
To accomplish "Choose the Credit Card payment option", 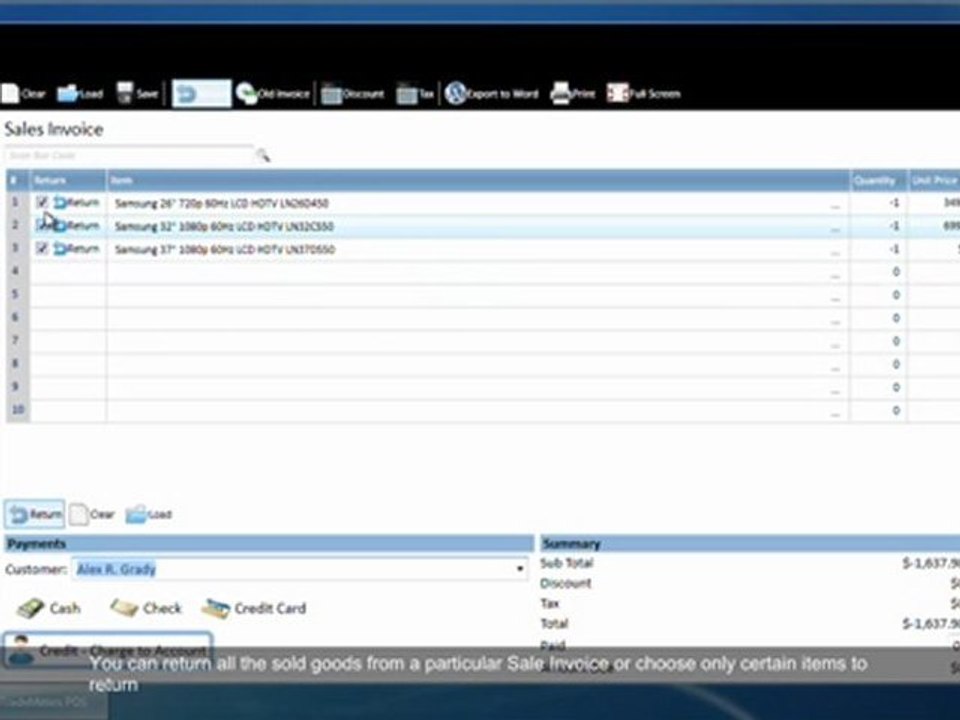I will (254, 608).
